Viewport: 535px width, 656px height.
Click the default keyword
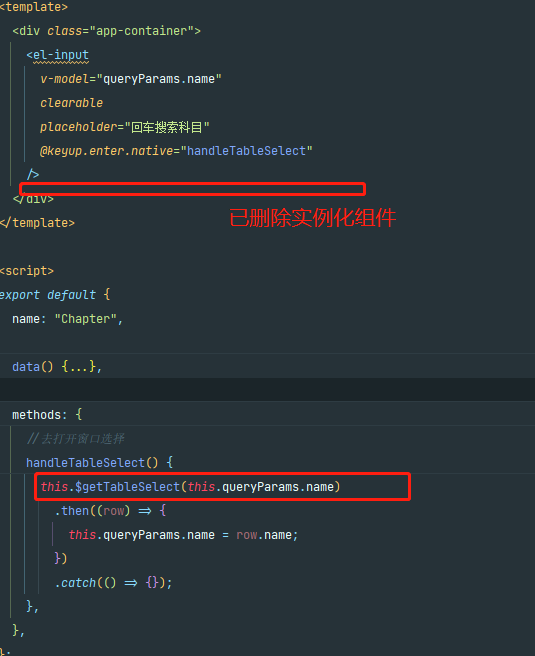point(72,295)
